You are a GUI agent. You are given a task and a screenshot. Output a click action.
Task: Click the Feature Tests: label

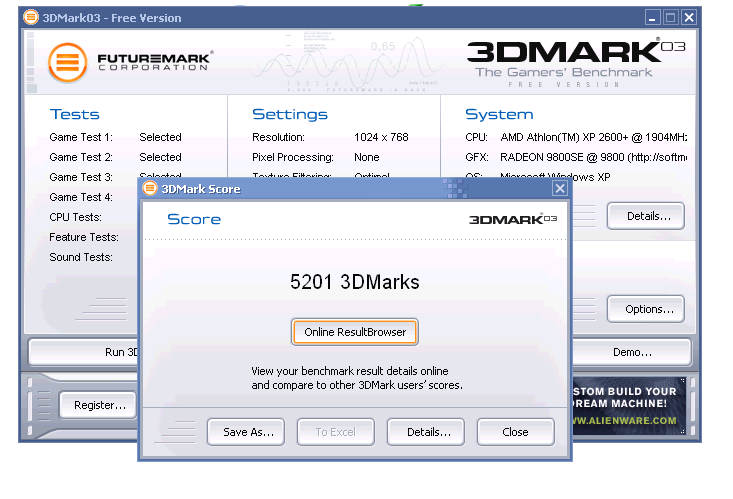point(84,237)
